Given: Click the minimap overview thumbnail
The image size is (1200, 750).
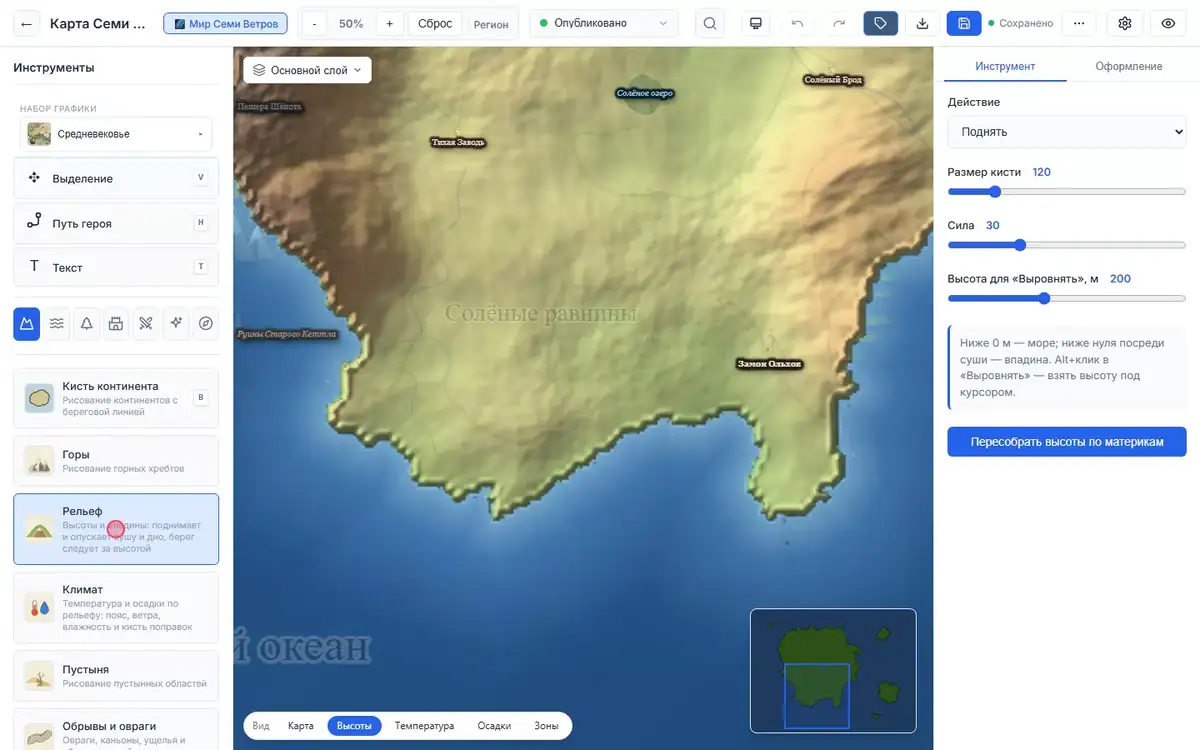Looking at the screenshot, I should point(833,670).
